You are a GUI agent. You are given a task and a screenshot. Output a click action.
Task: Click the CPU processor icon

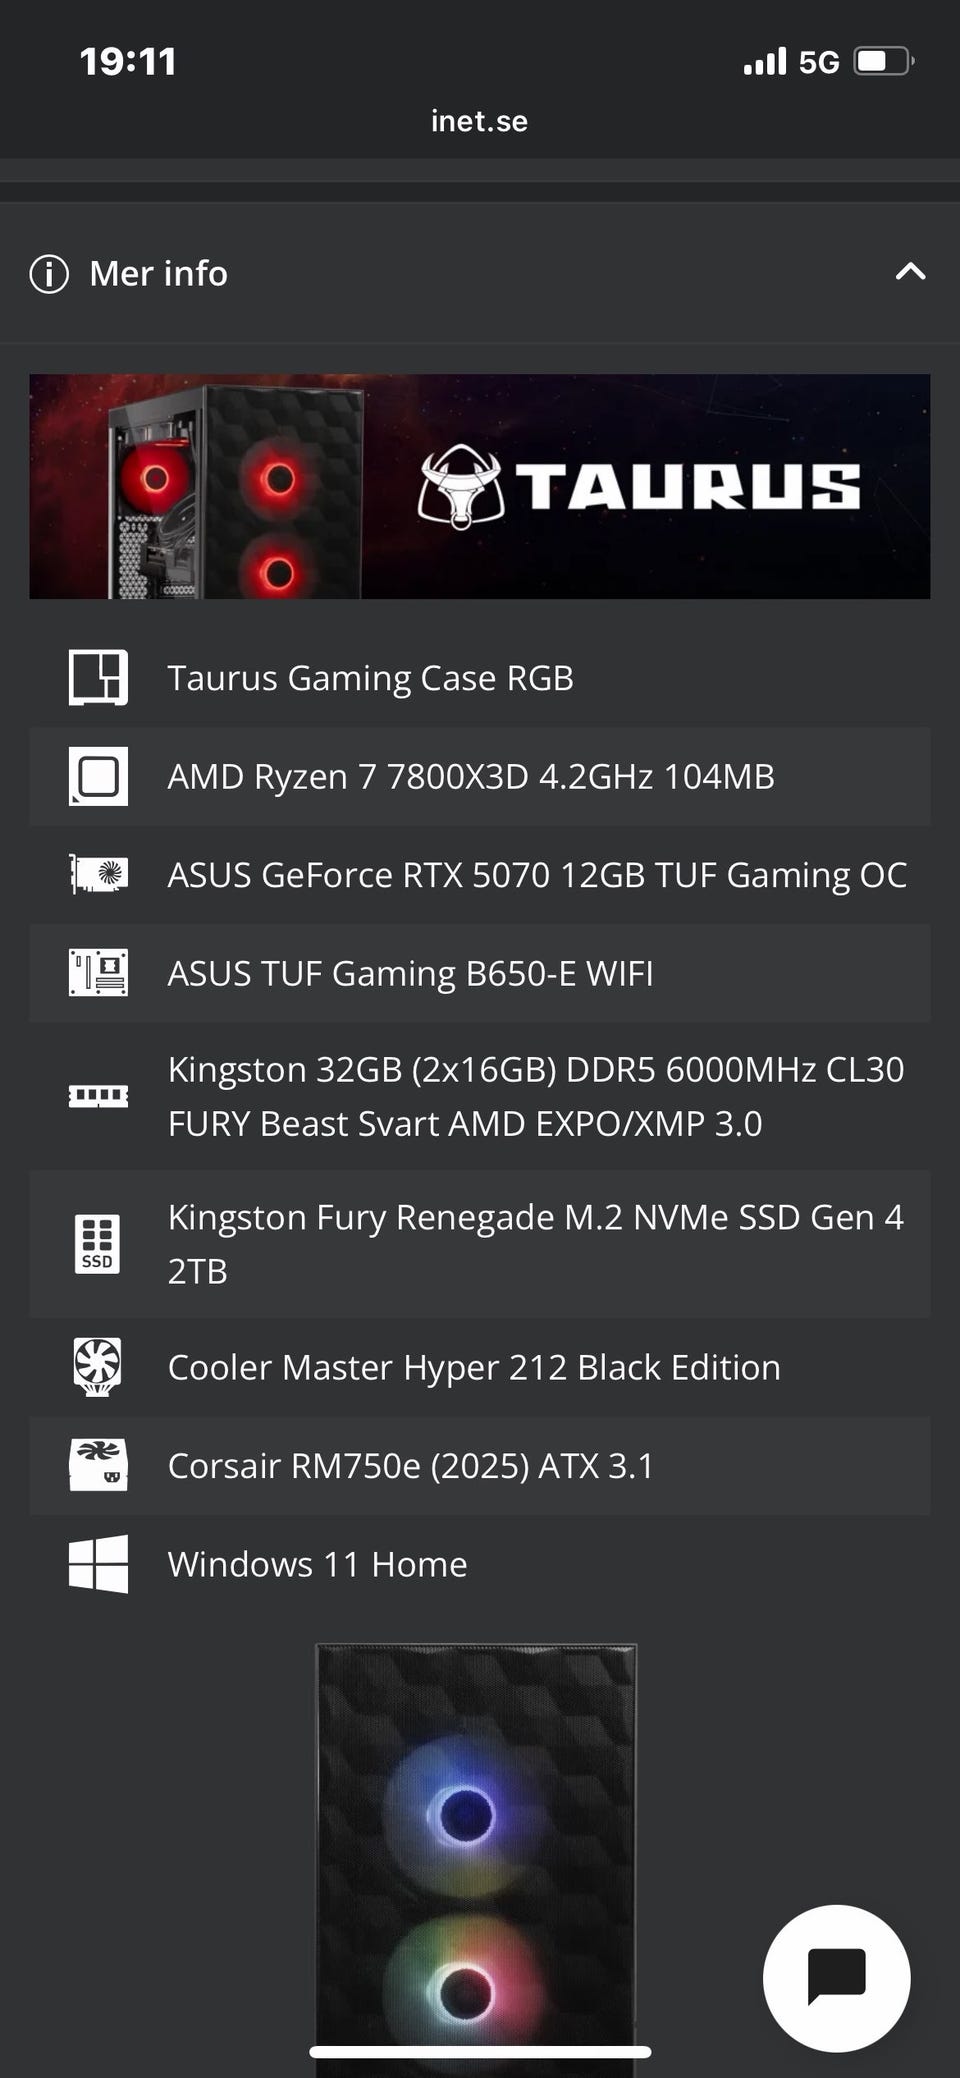point(98,776)
